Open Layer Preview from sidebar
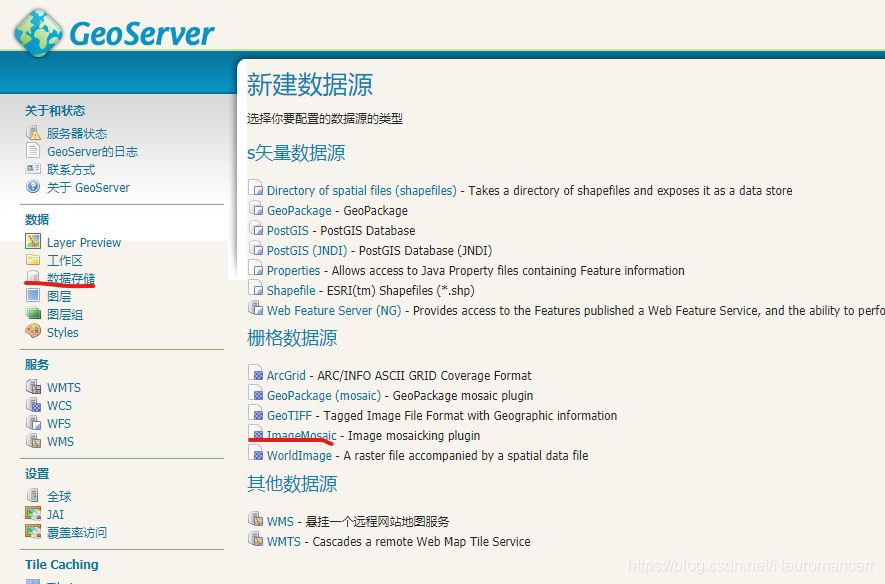This screenshot has width=885, height=584. coord(84,243)
